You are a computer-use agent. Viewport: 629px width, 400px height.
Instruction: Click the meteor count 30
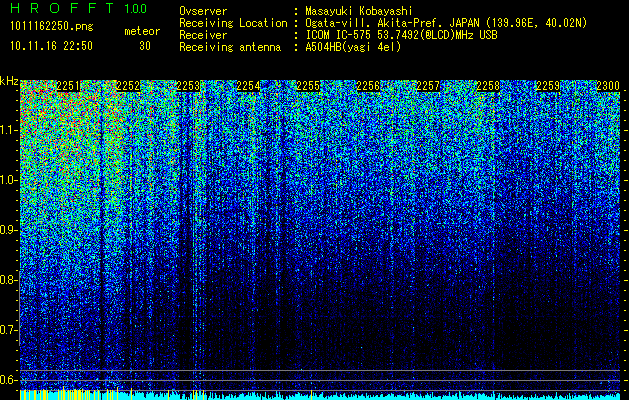145,46
